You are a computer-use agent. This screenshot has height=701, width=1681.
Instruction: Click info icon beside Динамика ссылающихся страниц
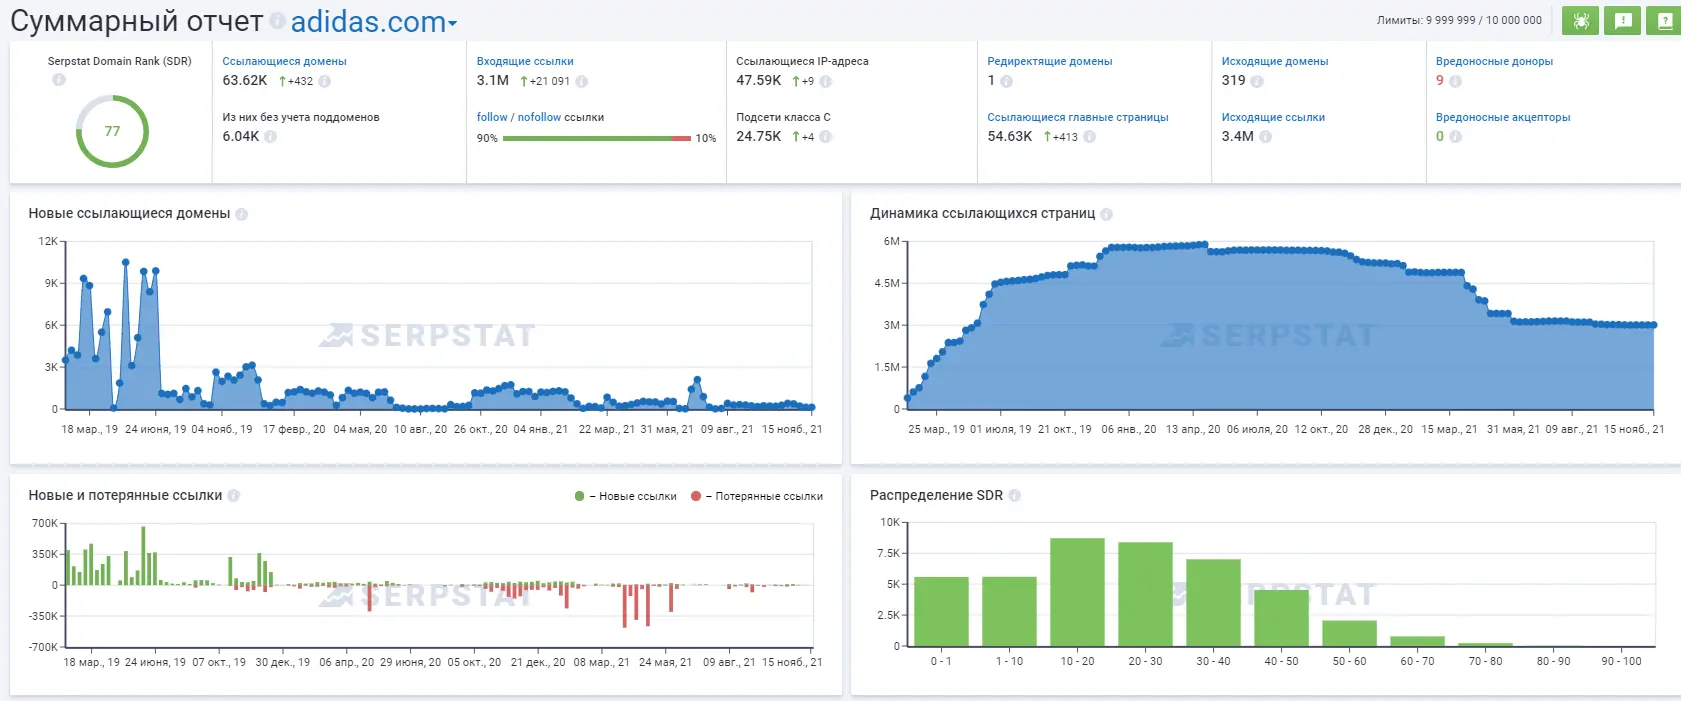point(1106,214)
